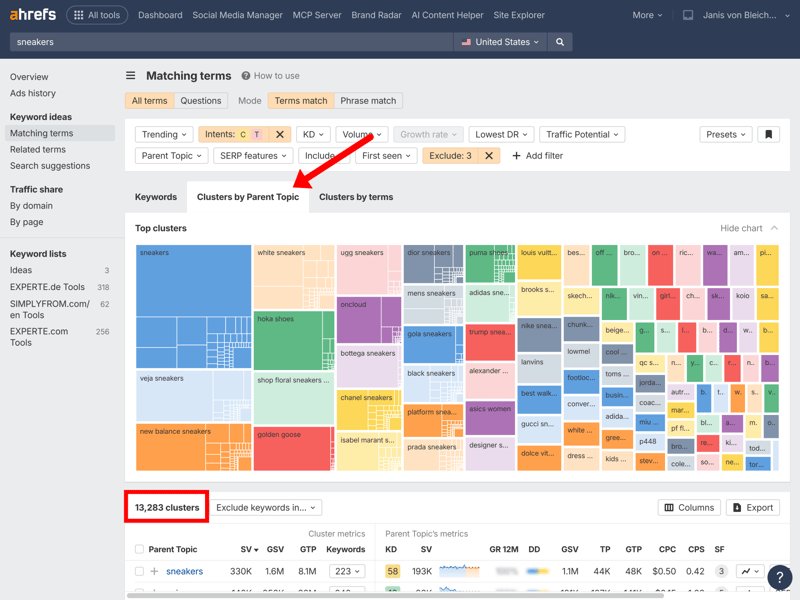The height and width of the screenshot is (600, 800).
Task: Check the sneakers row checkbox
Action: (x=139, y=572)
